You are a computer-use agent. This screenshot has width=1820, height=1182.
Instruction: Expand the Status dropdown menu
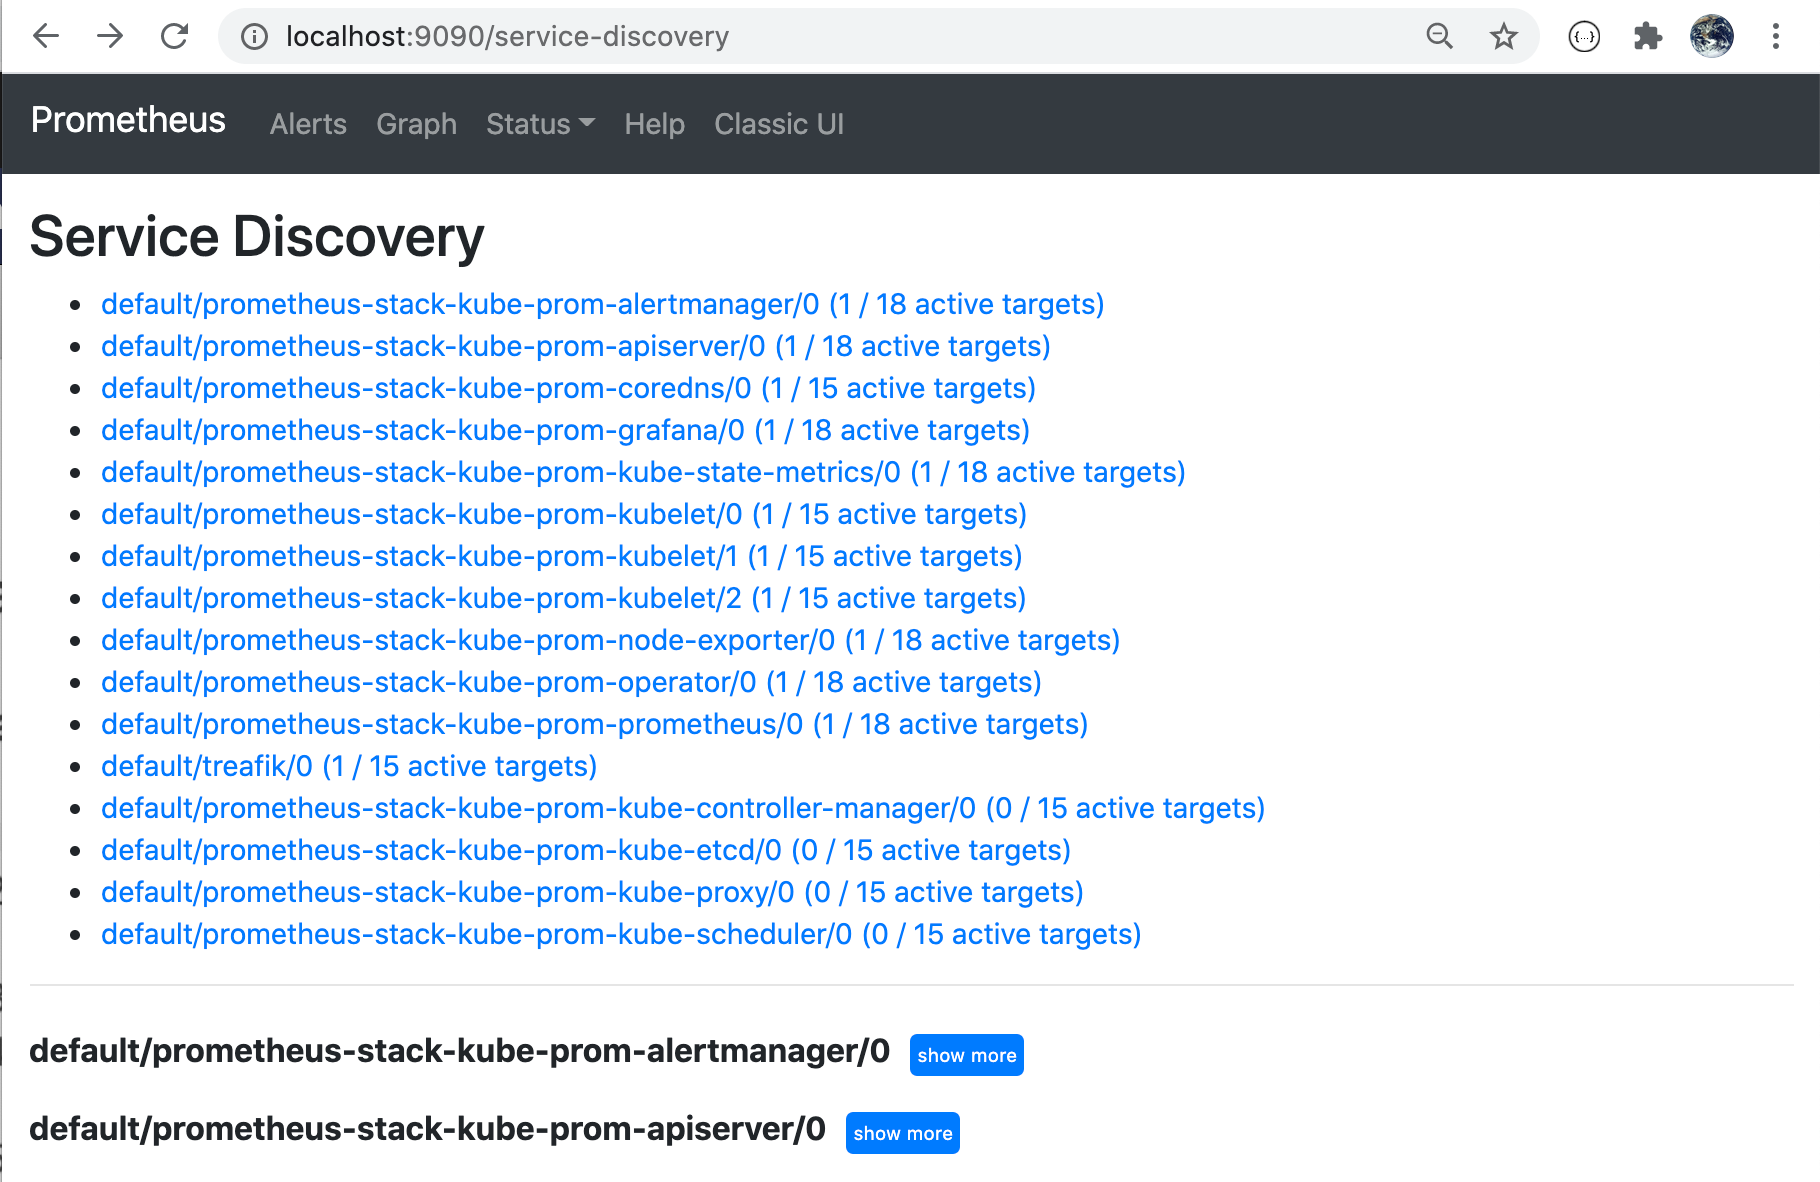pos(540,124)
